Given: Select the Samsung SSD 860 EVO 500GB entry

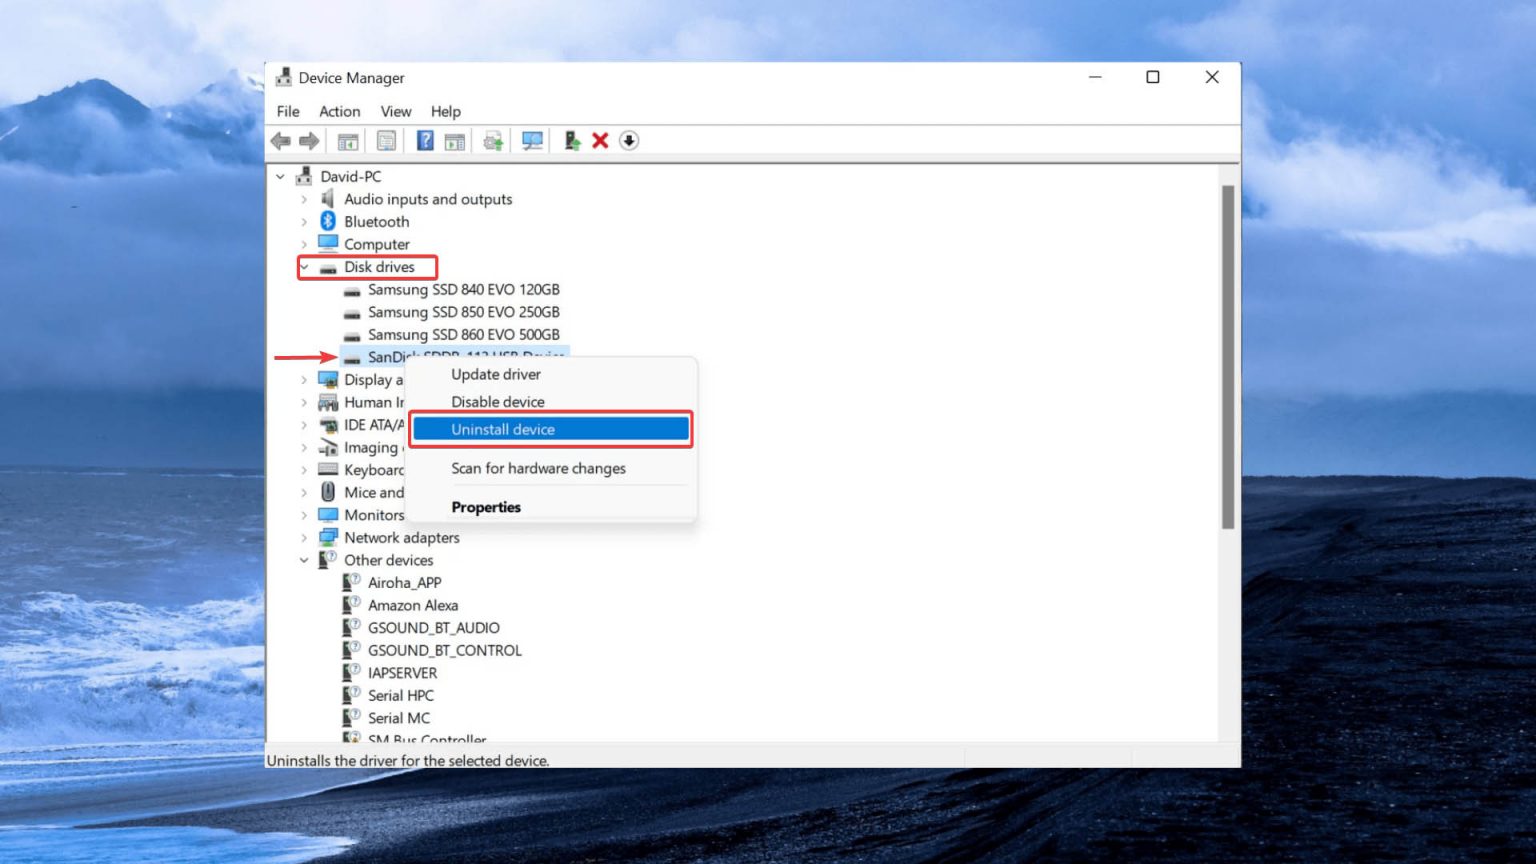Looking at the screenshot, I should click(463, 334).
